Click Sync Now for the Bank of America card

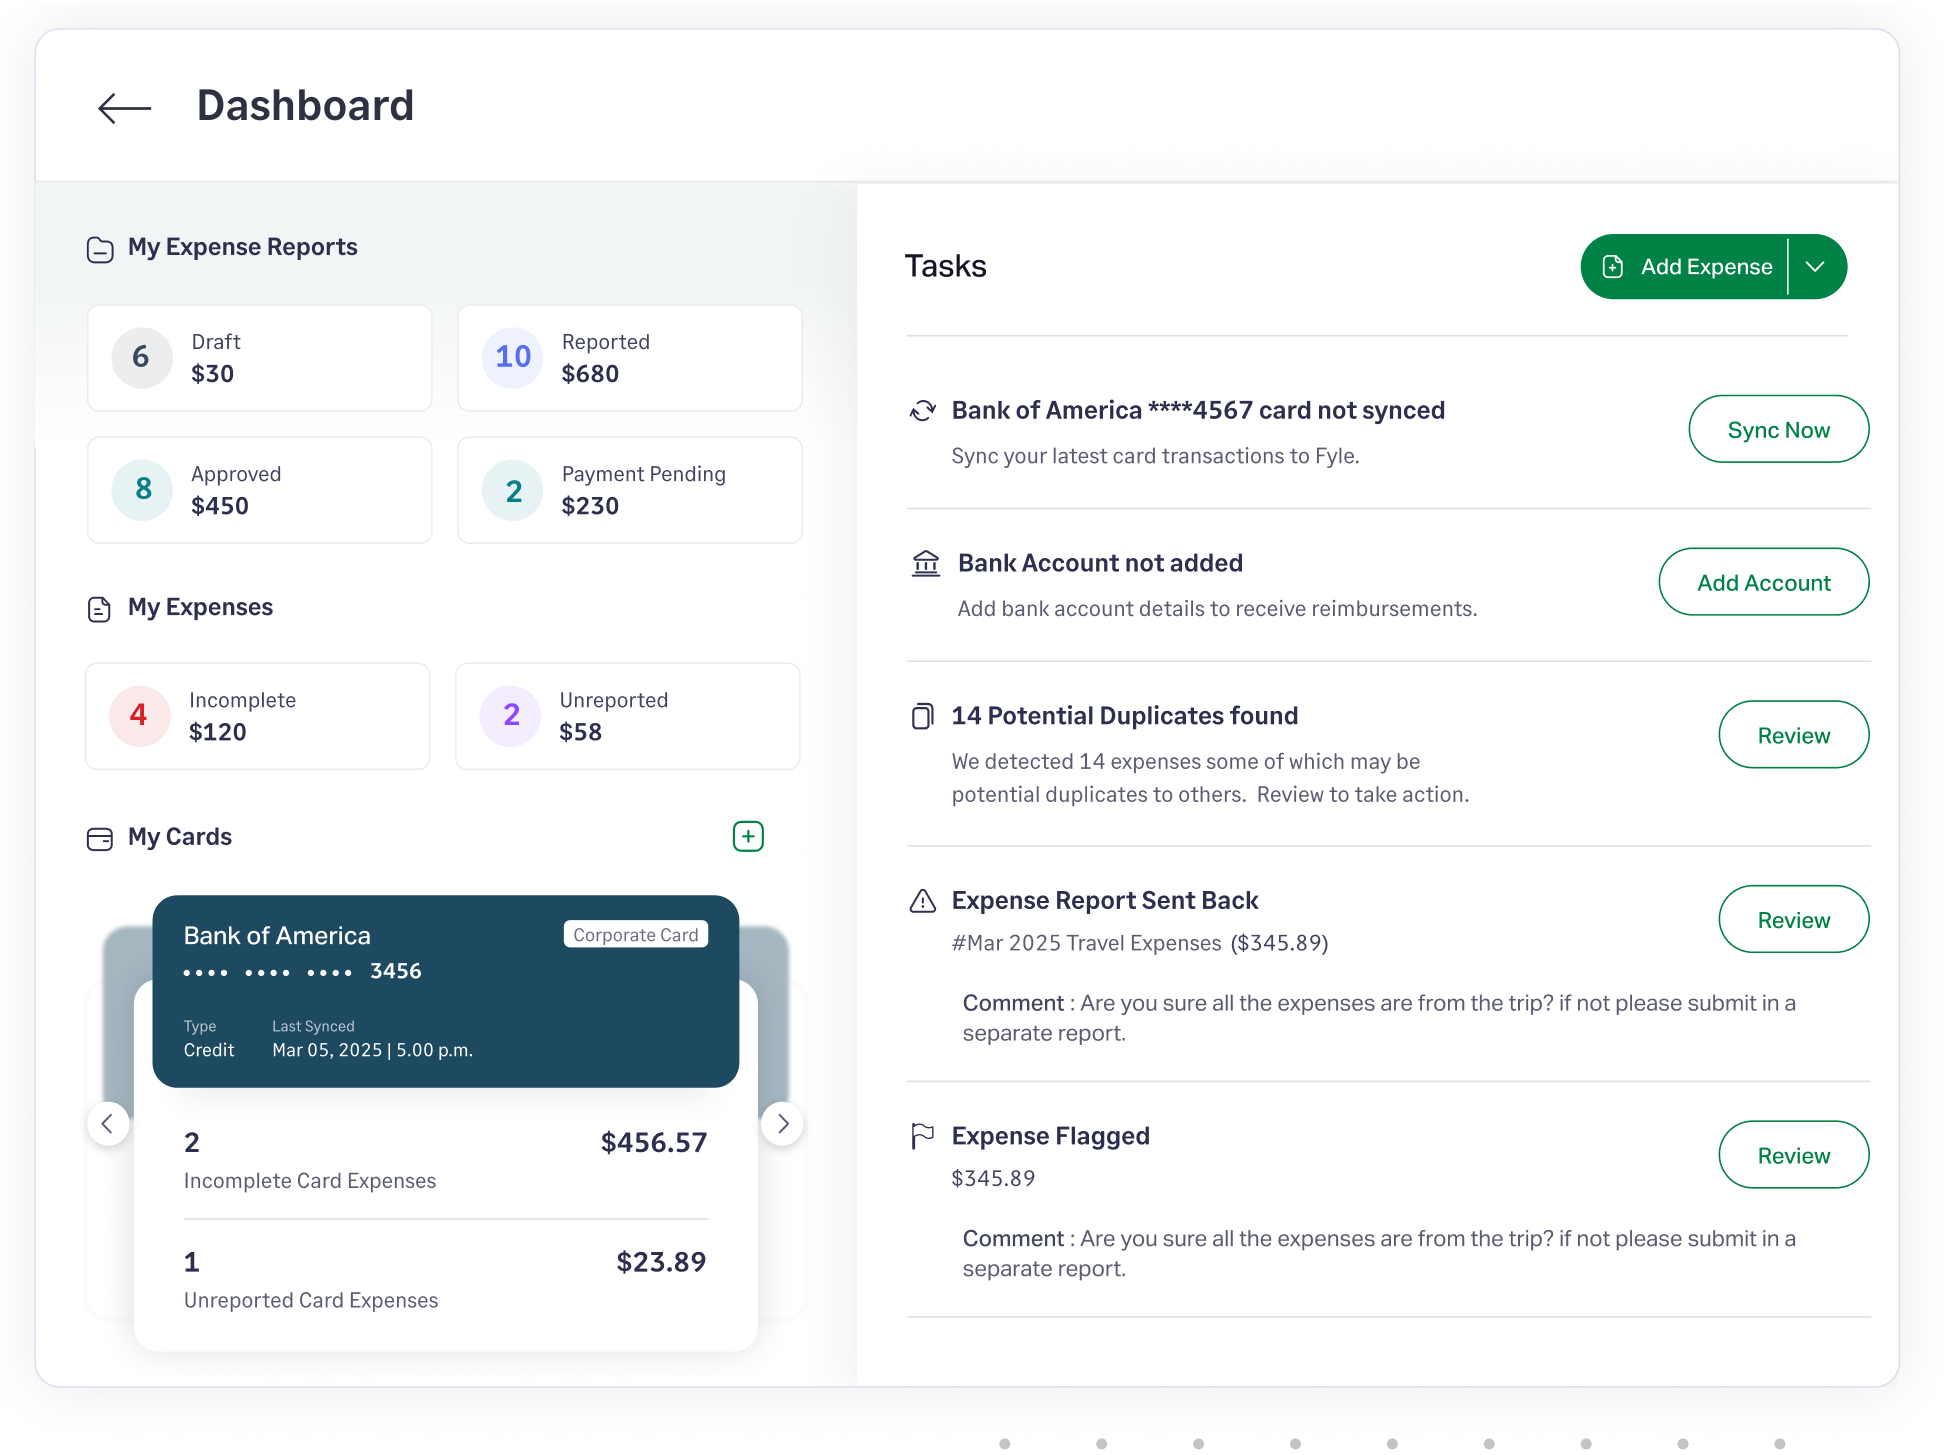pyautogui.click(x=1778, y=429)
